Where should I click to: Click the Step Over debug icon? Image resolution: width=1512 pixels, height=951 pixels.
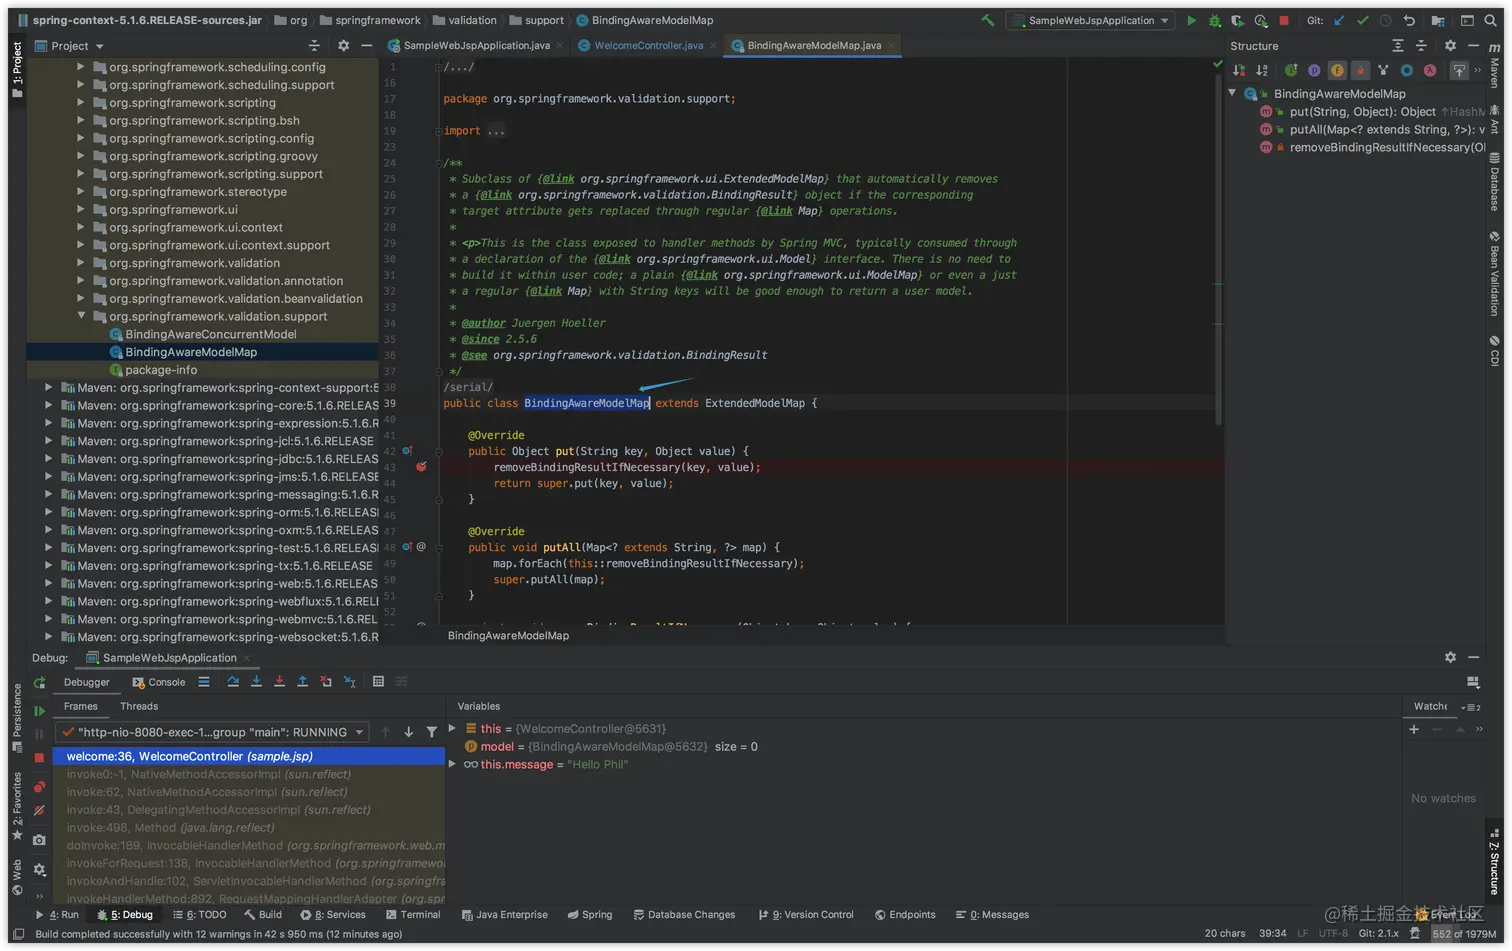tap(233, 682)
